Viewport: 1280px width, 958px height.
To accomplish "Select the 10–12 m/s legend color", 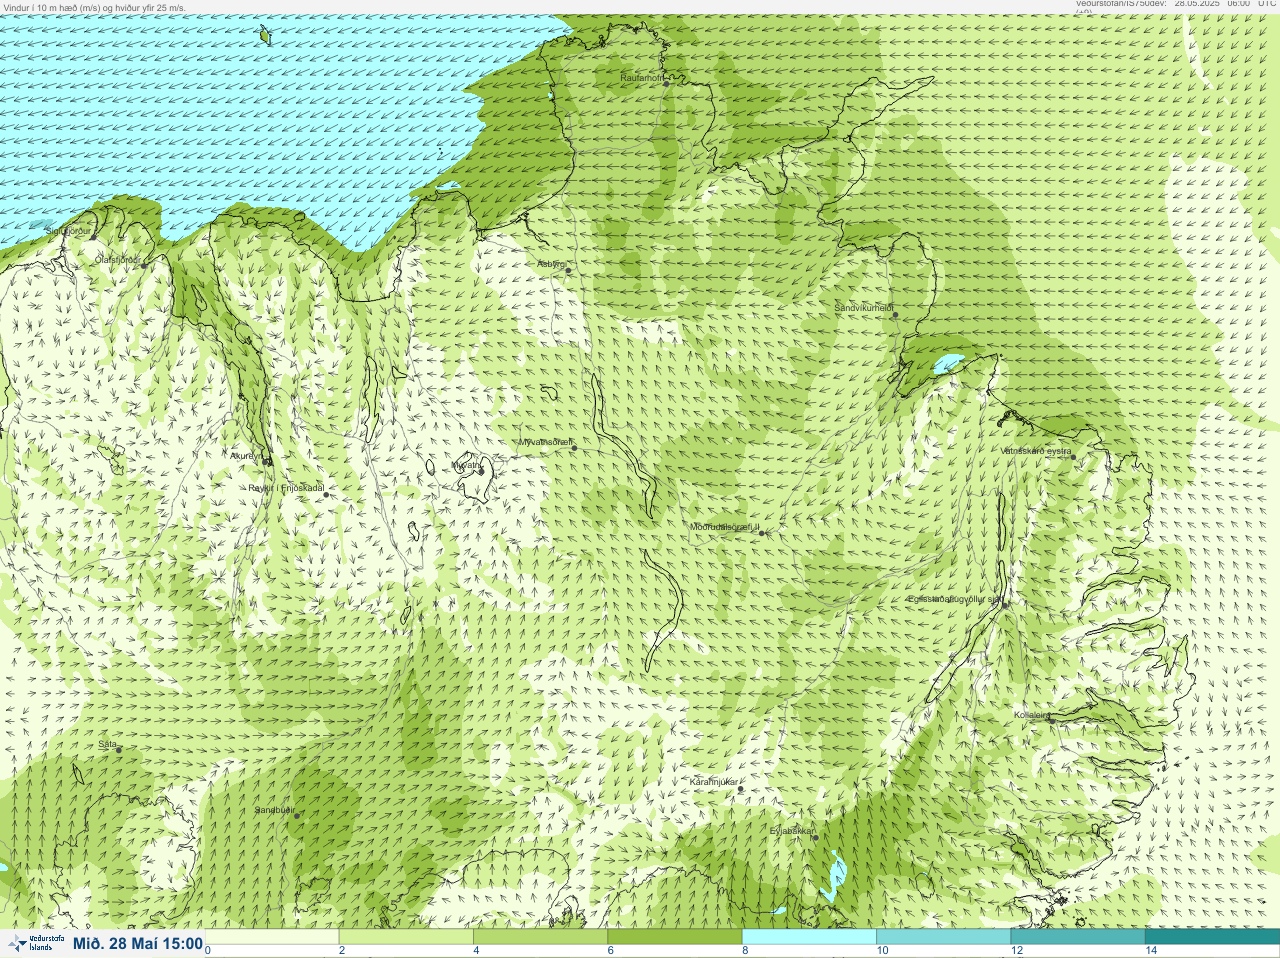I will 943,937.
